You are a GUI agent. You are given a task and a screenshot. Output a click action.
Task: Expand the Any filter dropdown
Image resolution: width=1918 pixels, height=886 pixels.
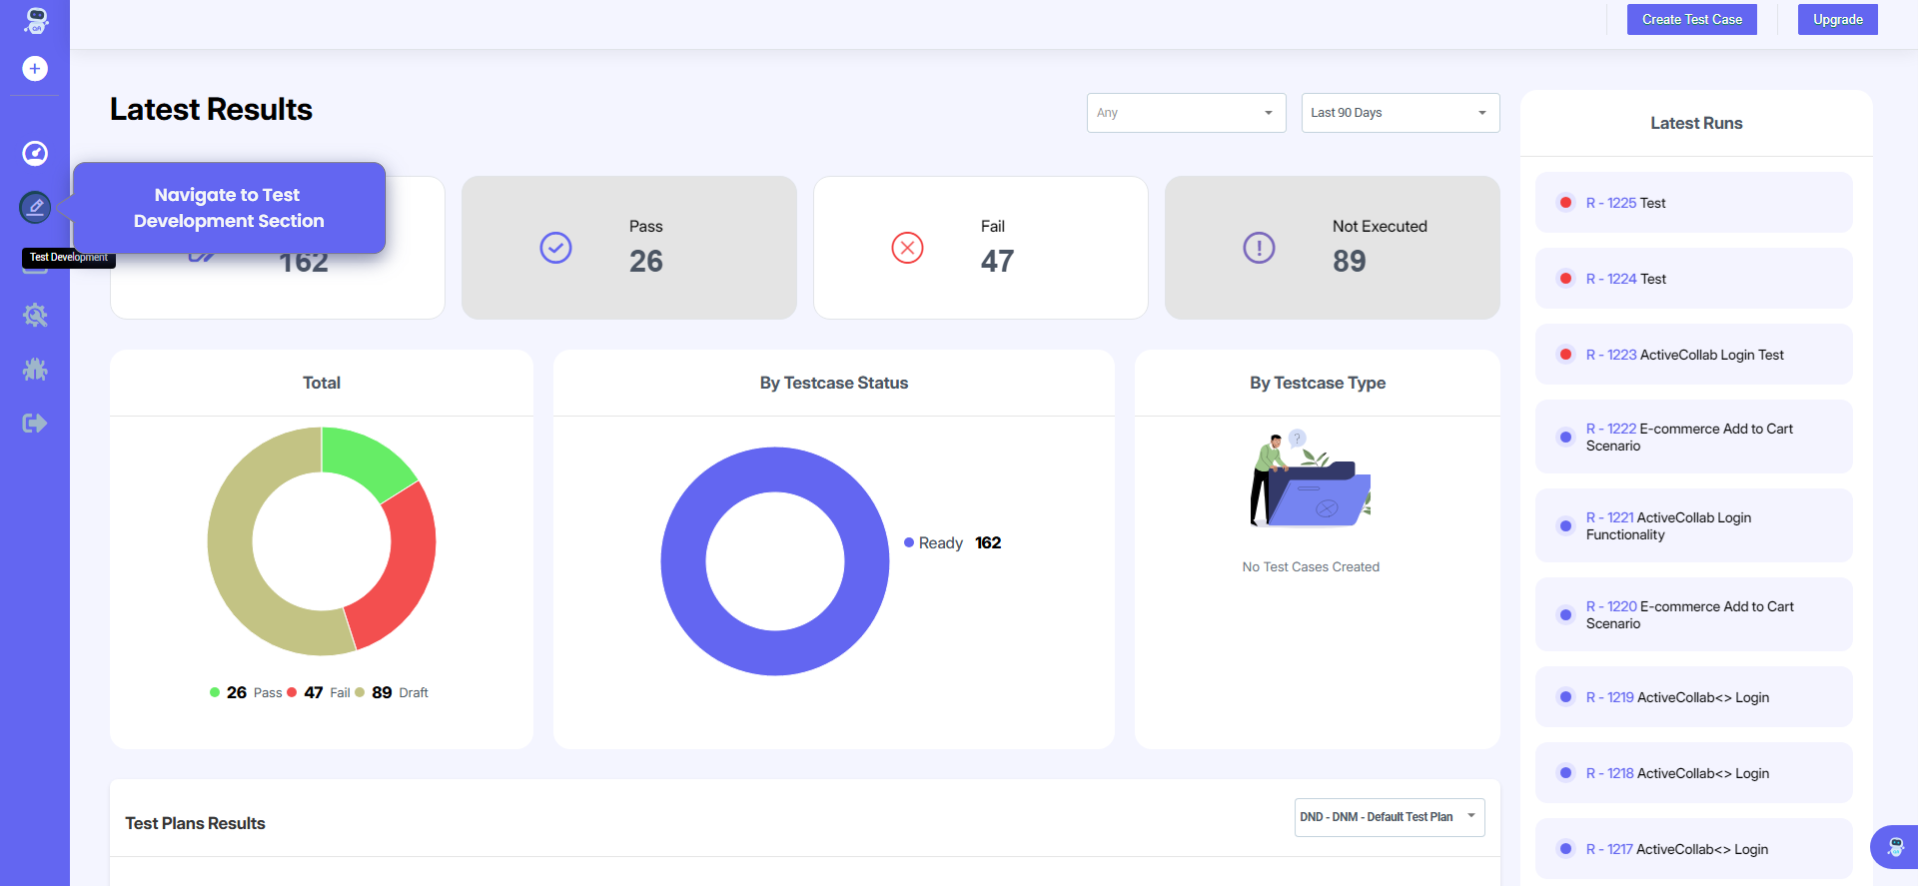tap(1186, 113)
